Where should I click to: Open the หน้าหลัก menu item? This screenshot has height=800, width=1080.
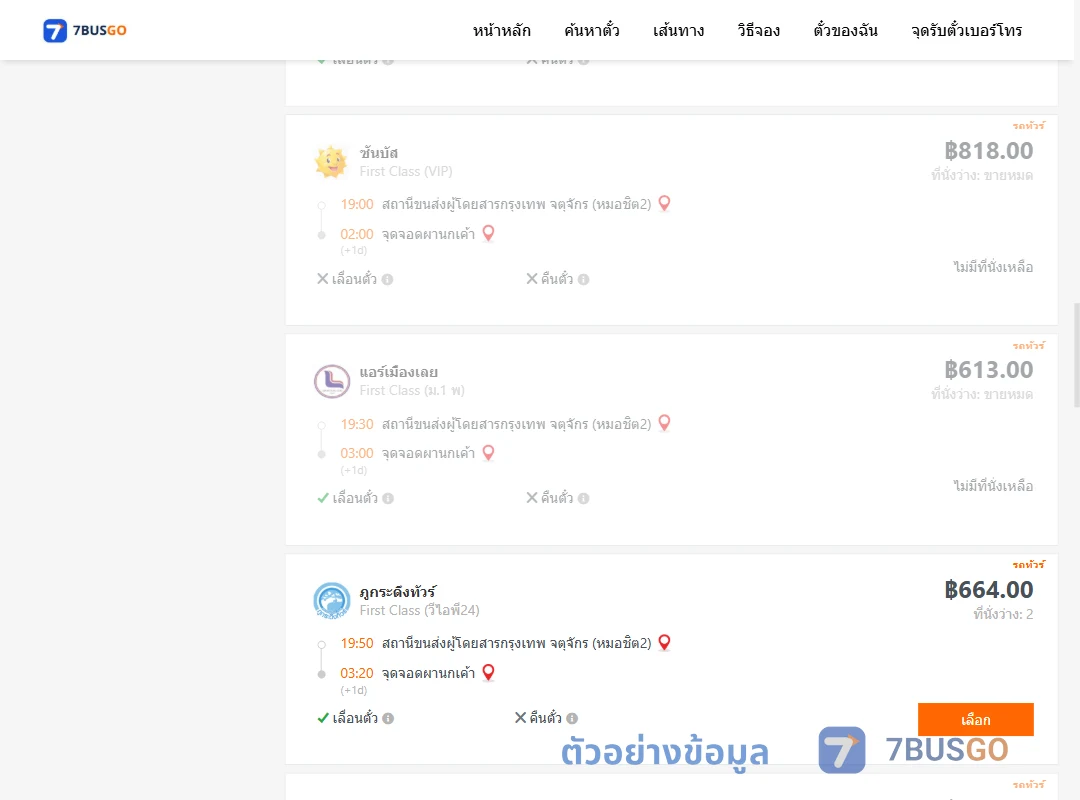tap(501, 30)
